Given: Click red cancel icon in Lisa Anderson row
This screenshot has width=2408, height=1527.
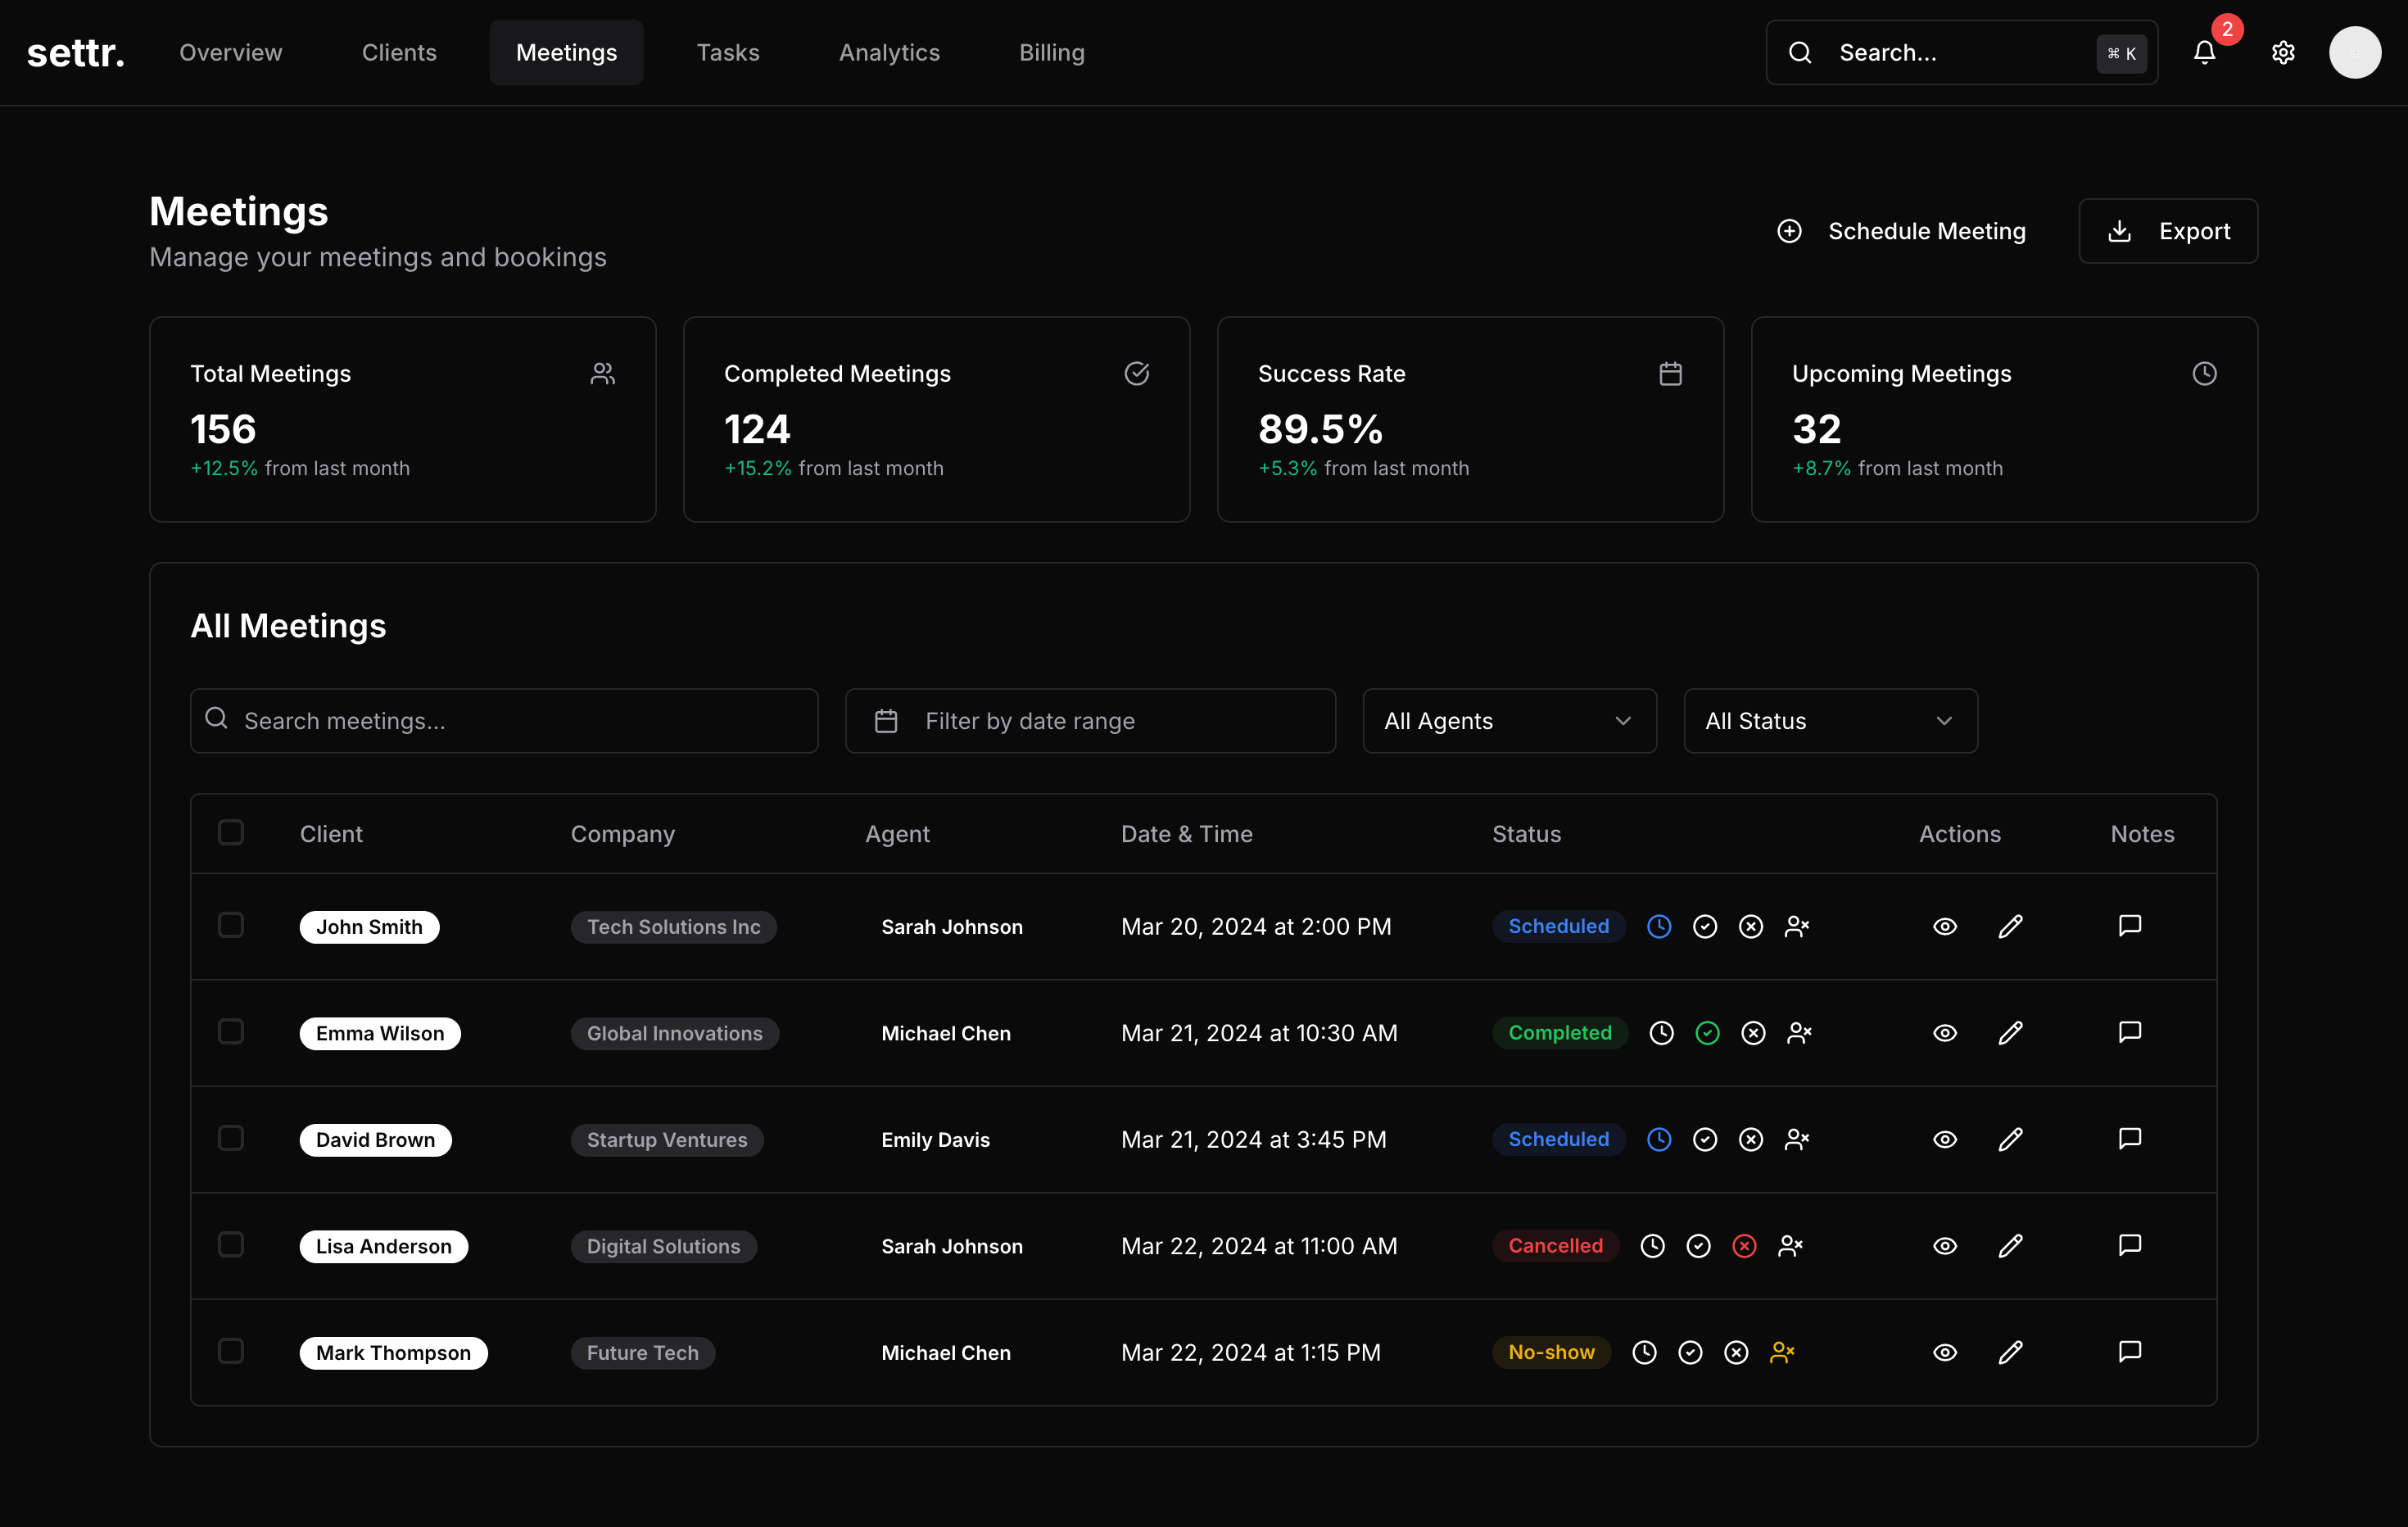Looking at the screenshot, I should [x=1745, y=1246].
